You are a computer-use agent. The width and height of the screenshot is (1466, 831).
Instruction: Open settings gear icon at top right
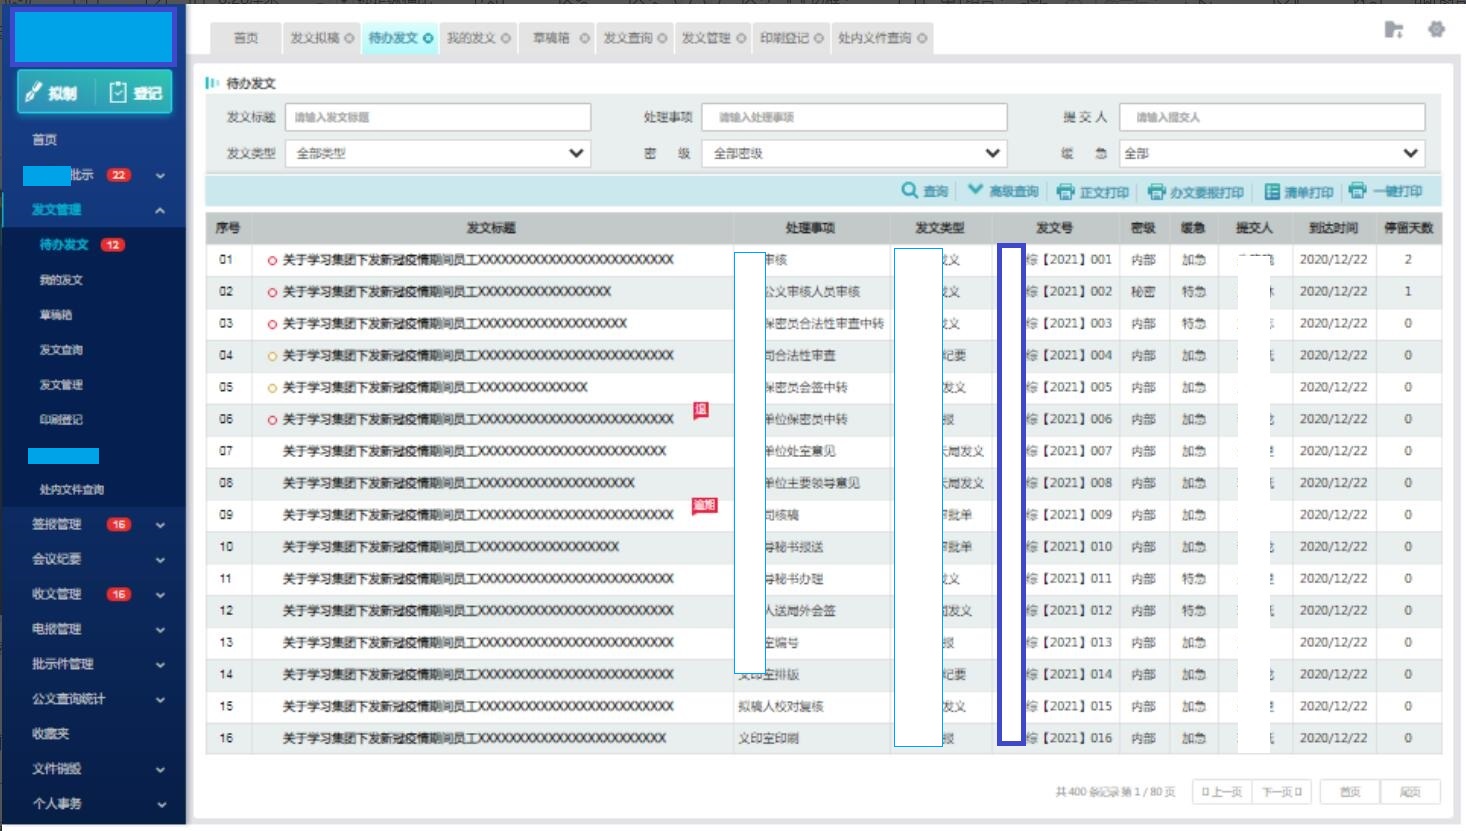coord(1437,29)
